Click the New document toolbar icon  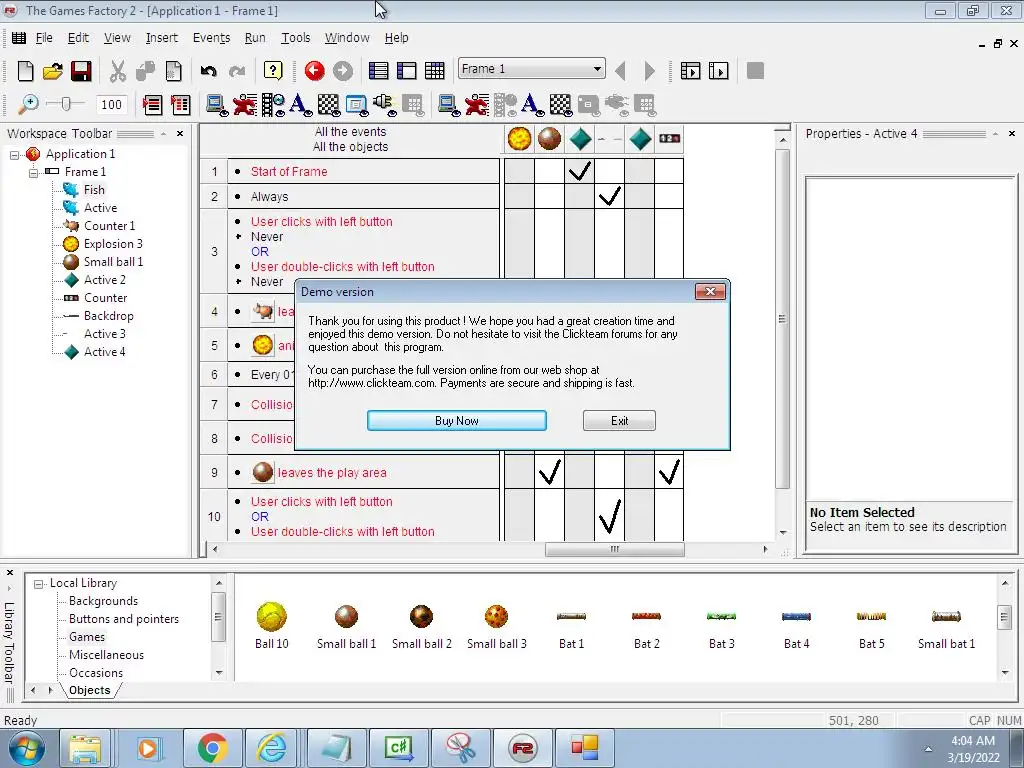25,71
